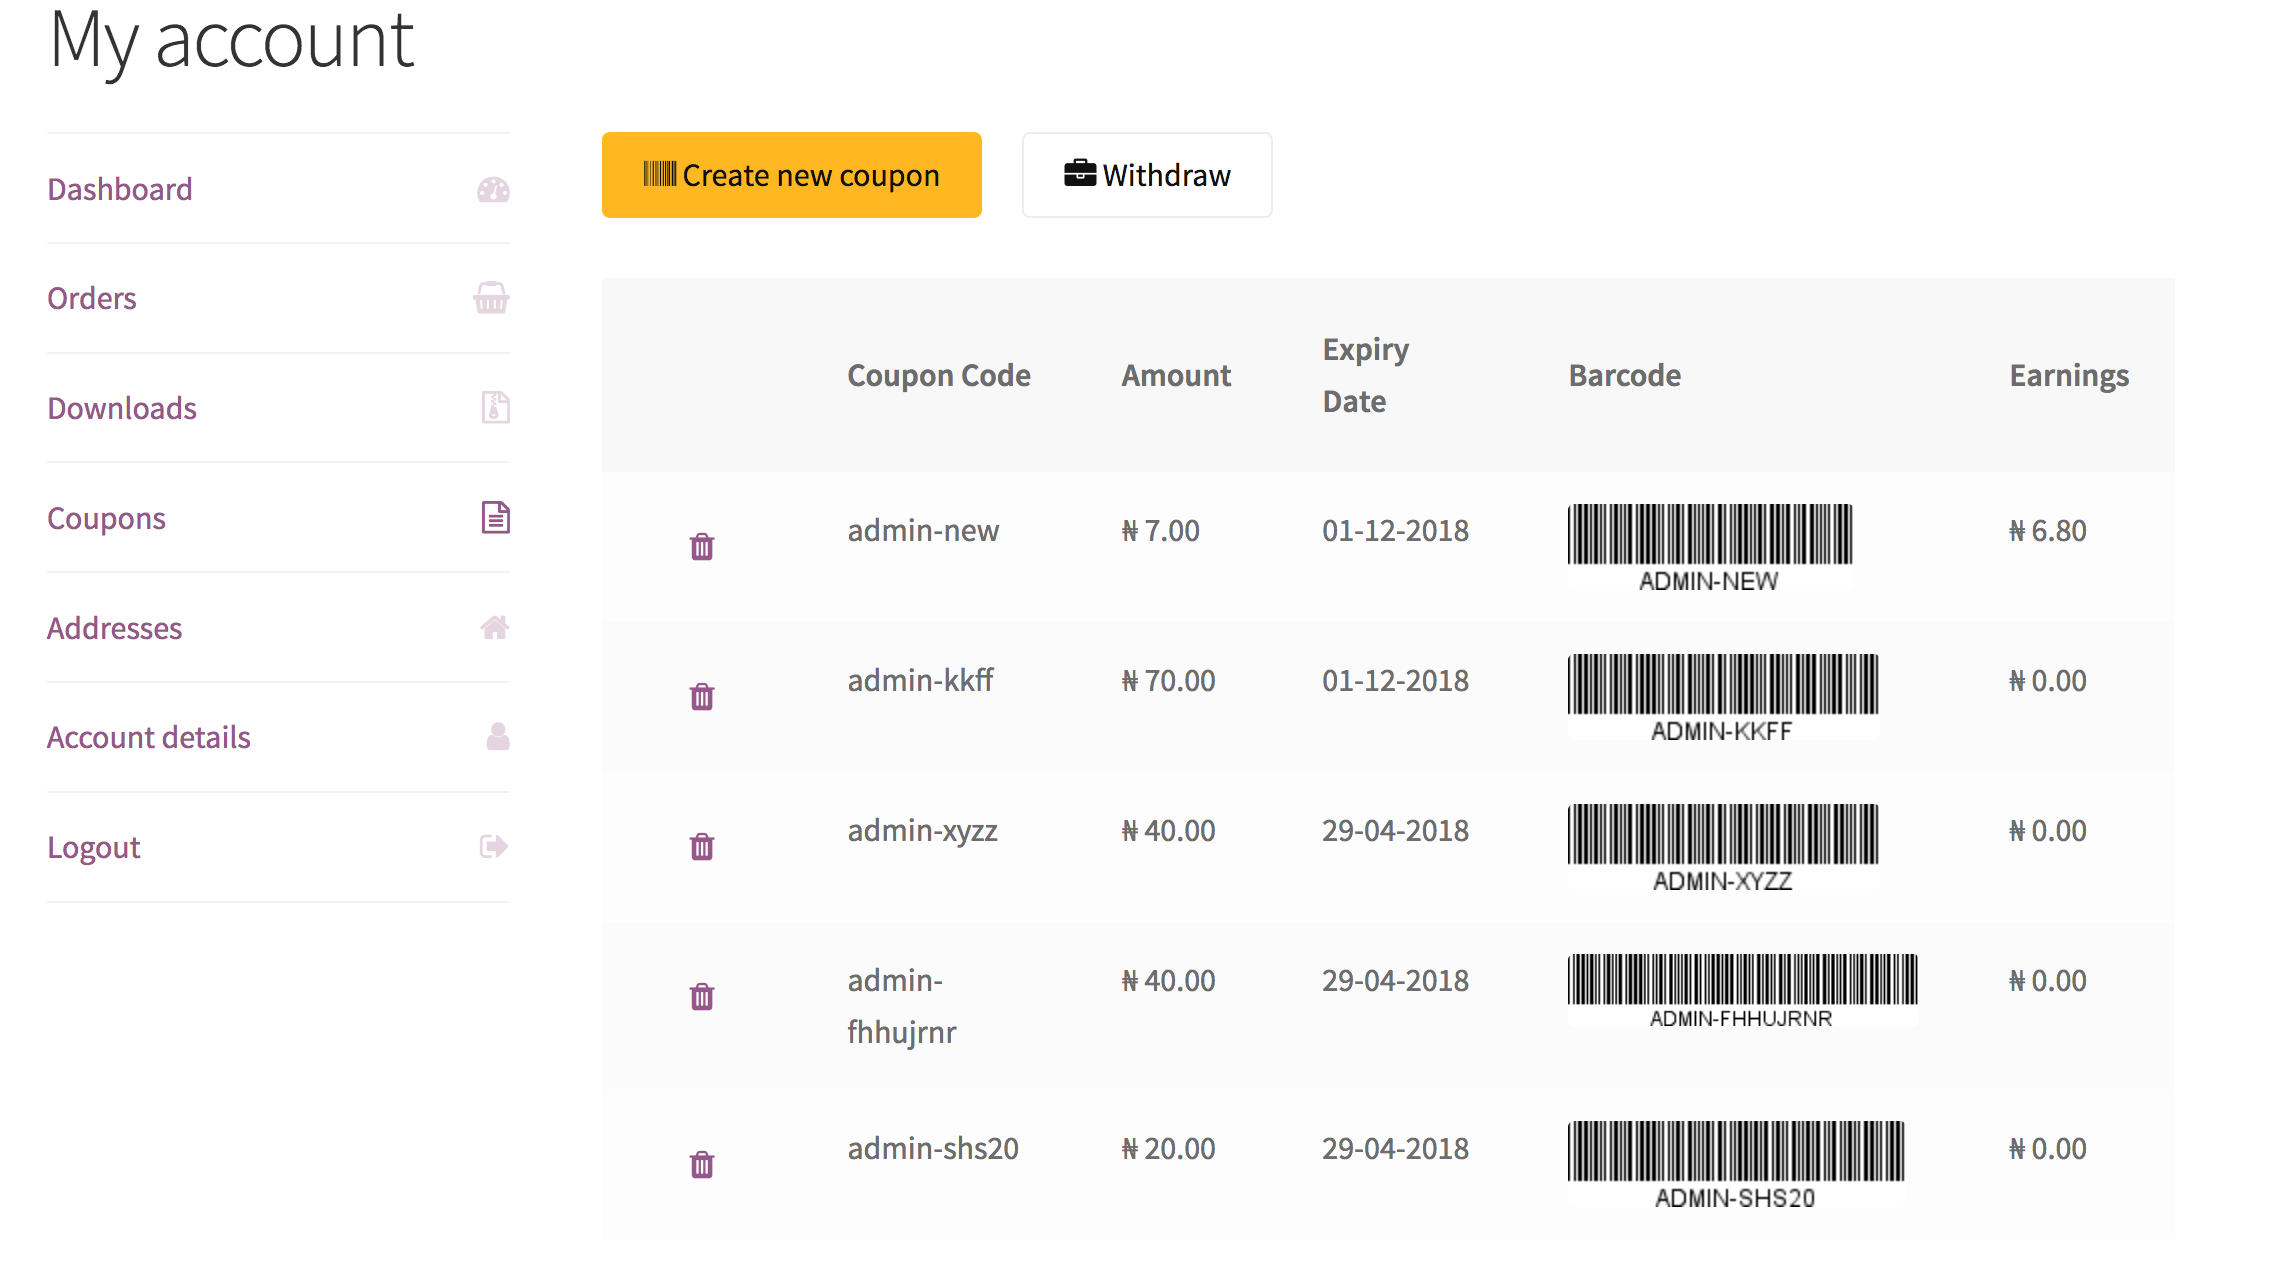Viewport: 2288px width, 1274px height.
Task: Click the Dashboard gauge icon in sidebar
Action: (x=493, y=189)
